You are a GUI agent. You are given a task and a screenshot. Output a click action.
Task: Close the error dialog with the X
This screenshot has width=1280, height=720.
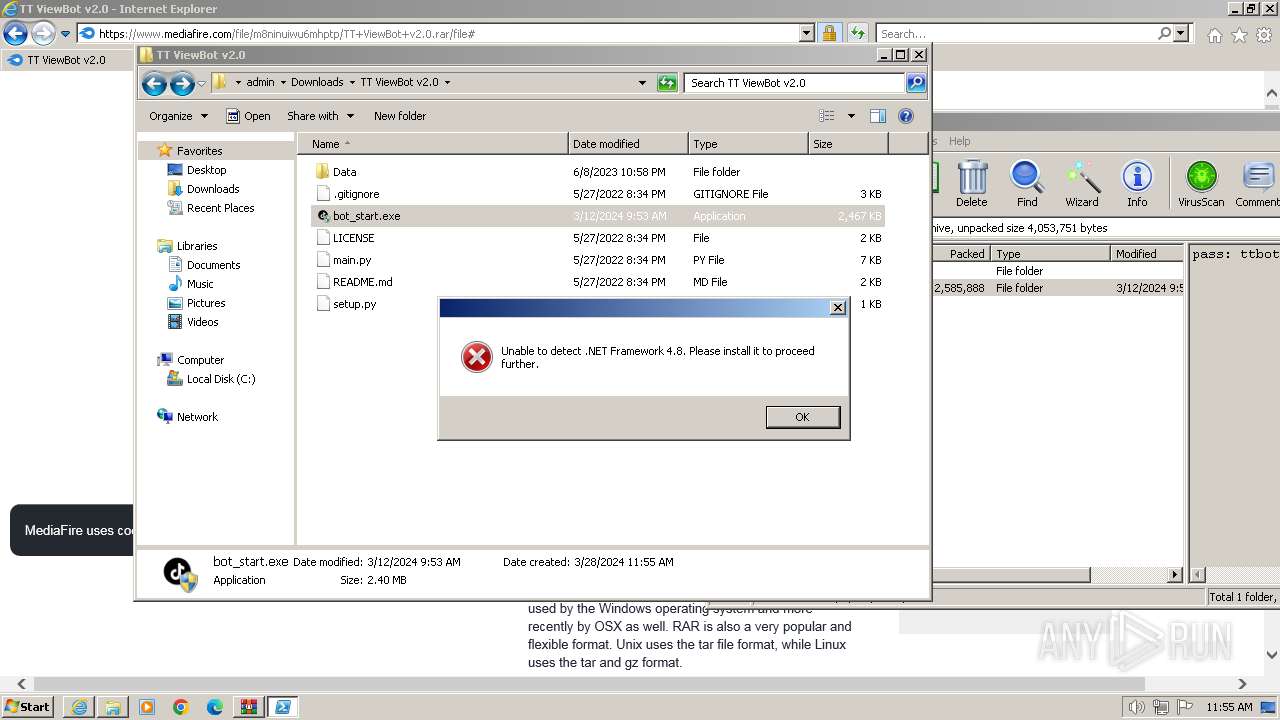click(838, 307)
